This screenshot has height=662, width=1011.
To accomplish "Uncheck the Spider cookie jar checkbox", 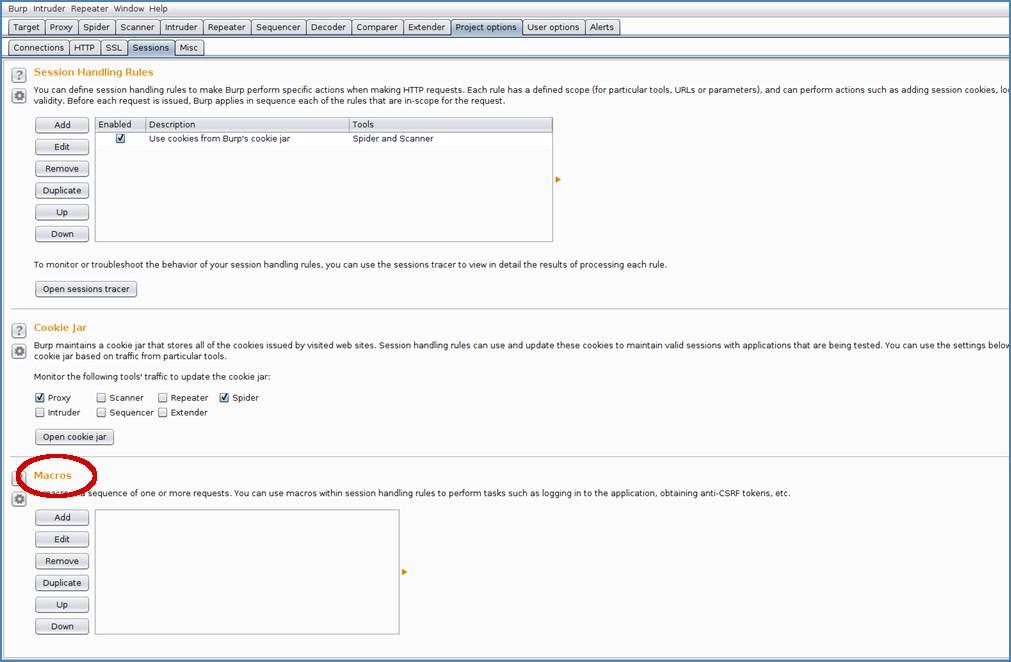I will pos(224,398).
